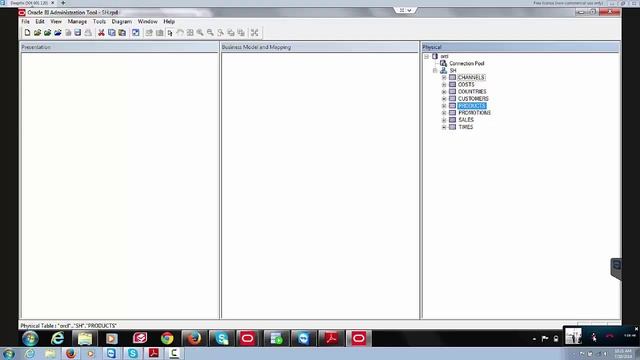Click the Zoom out magnifier icon
640x360 pixels.
[x=210, y=33]
